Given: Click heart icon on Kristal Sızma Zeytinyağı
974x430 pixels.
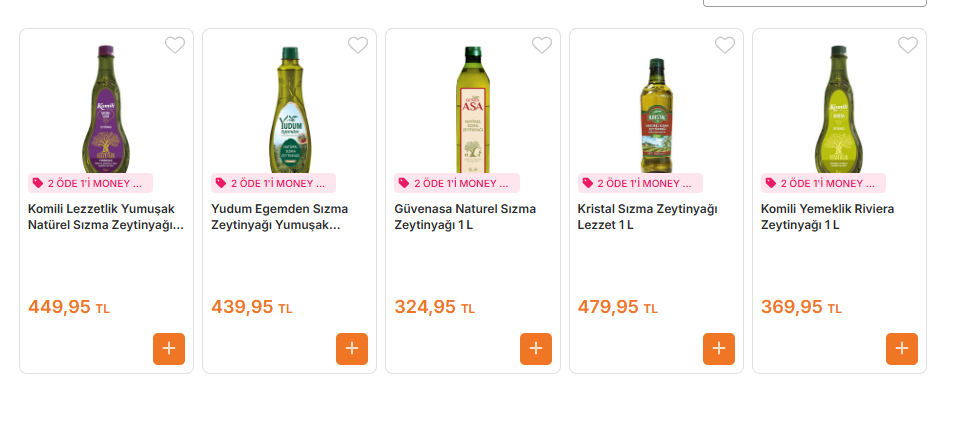Looking at the screenshot, I should [x=725, y=45].
